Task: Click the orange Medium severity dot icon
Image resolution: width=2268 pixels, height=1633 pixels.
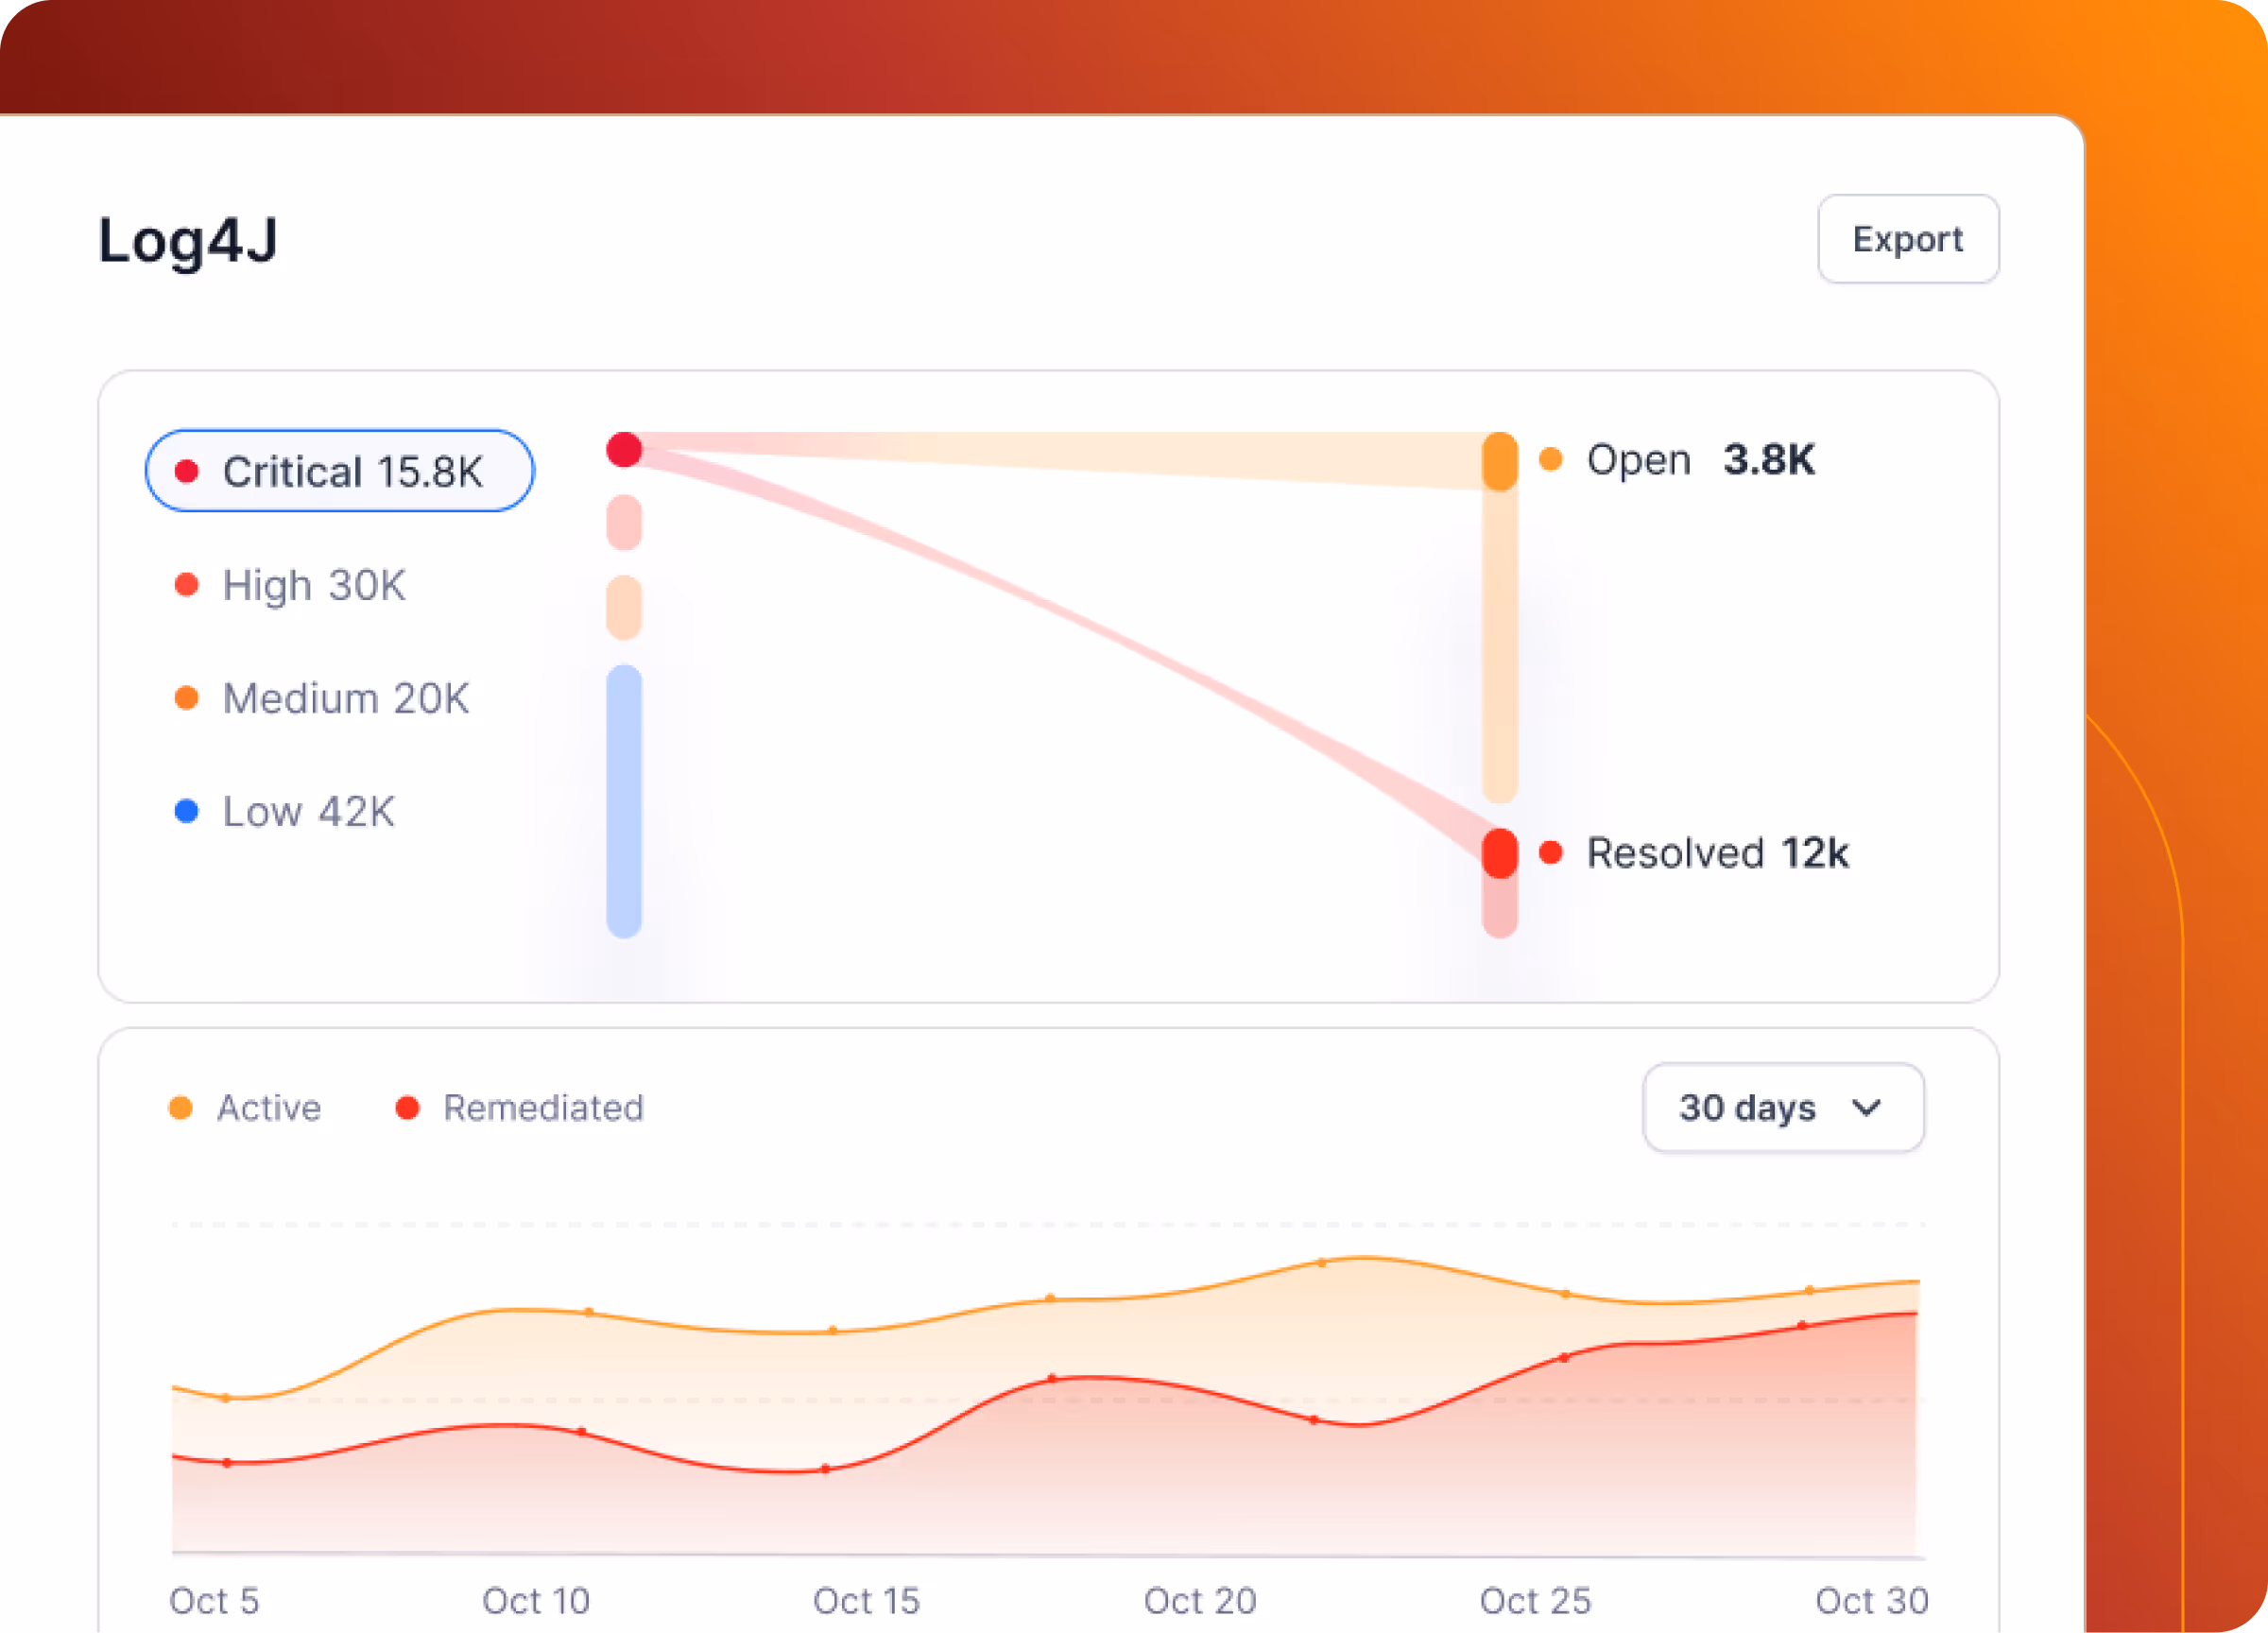Action: pyautogui.click(x=187, y=698)
